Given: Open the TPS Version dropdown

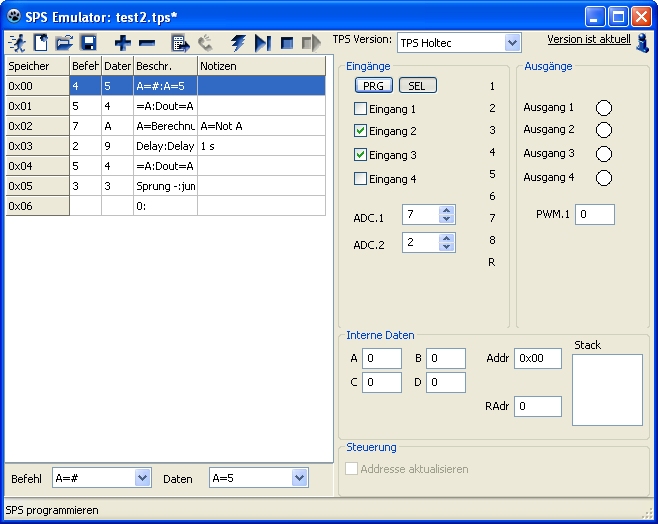Looking at the screenshot, I should (x=512, y=43).
